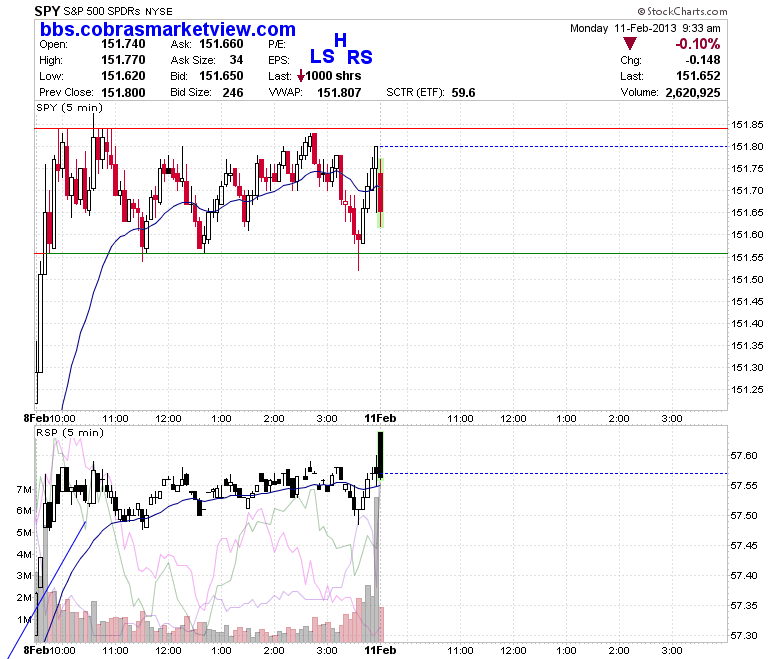Click the Volume value 2,620,925
The width and height of the screenshot is (780, 659).
(x=692, y=93)
